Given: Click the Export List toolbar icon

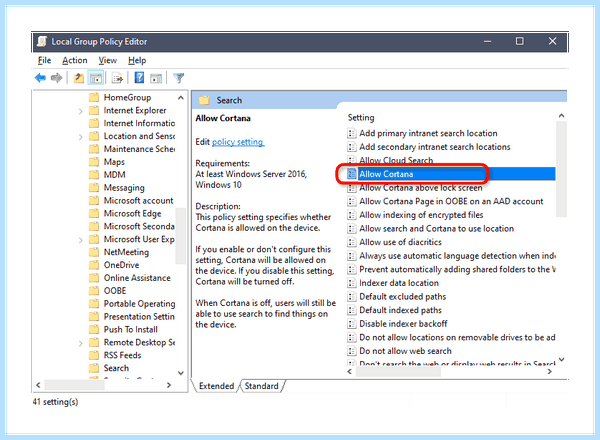Looking at the screenshot, I should [117, 78].
